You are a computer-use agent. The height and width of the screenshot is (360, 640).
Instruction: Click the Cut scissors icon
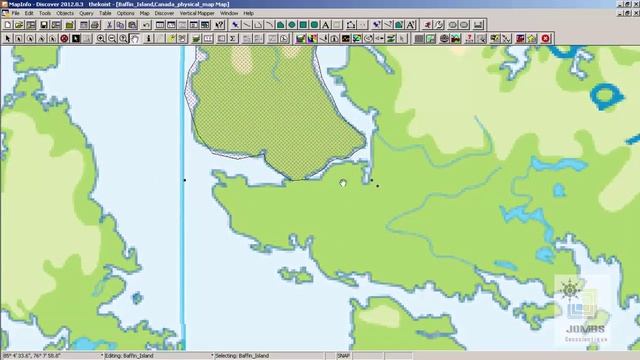pyautogui.click(x=109, y=25)
